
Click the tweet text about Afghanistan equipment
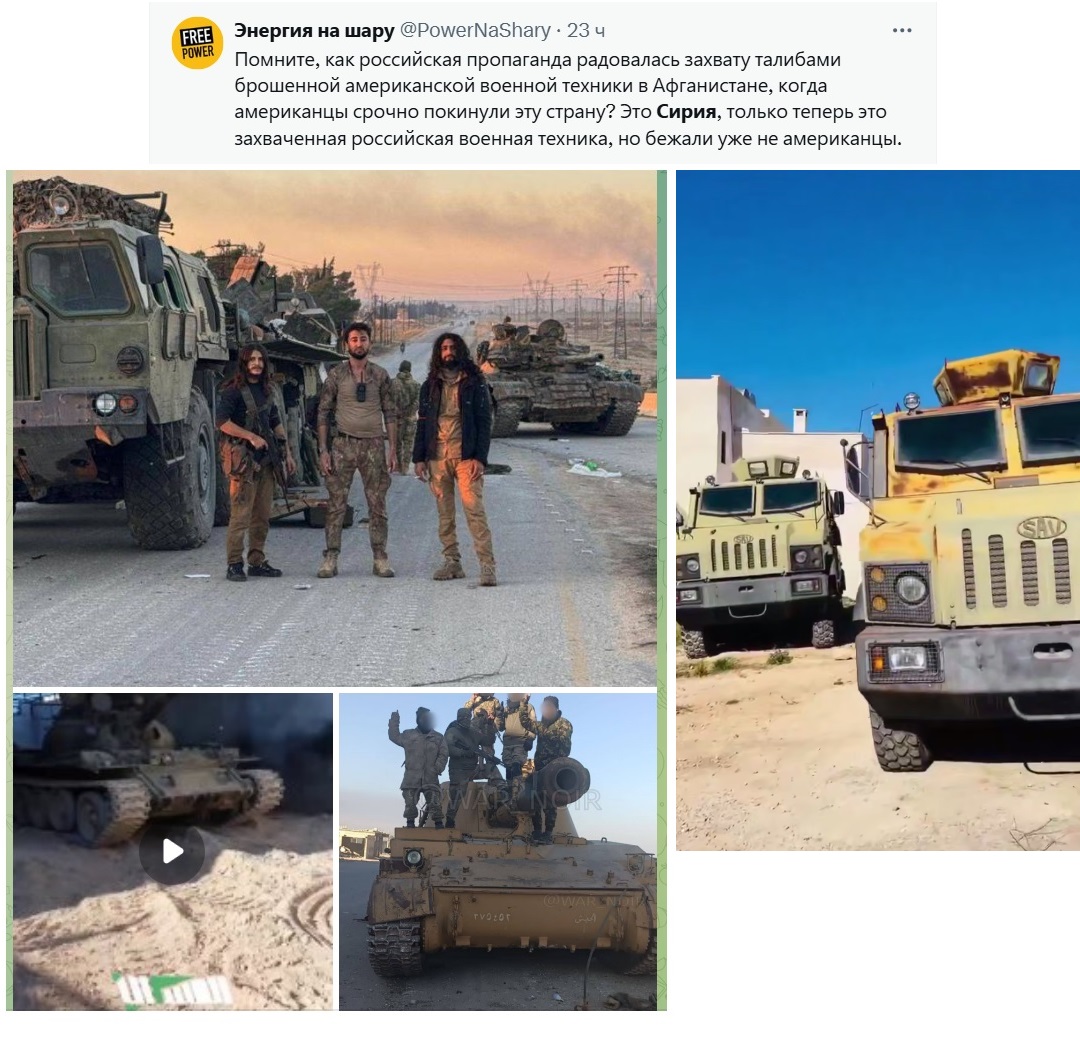(x=568, y=98)
